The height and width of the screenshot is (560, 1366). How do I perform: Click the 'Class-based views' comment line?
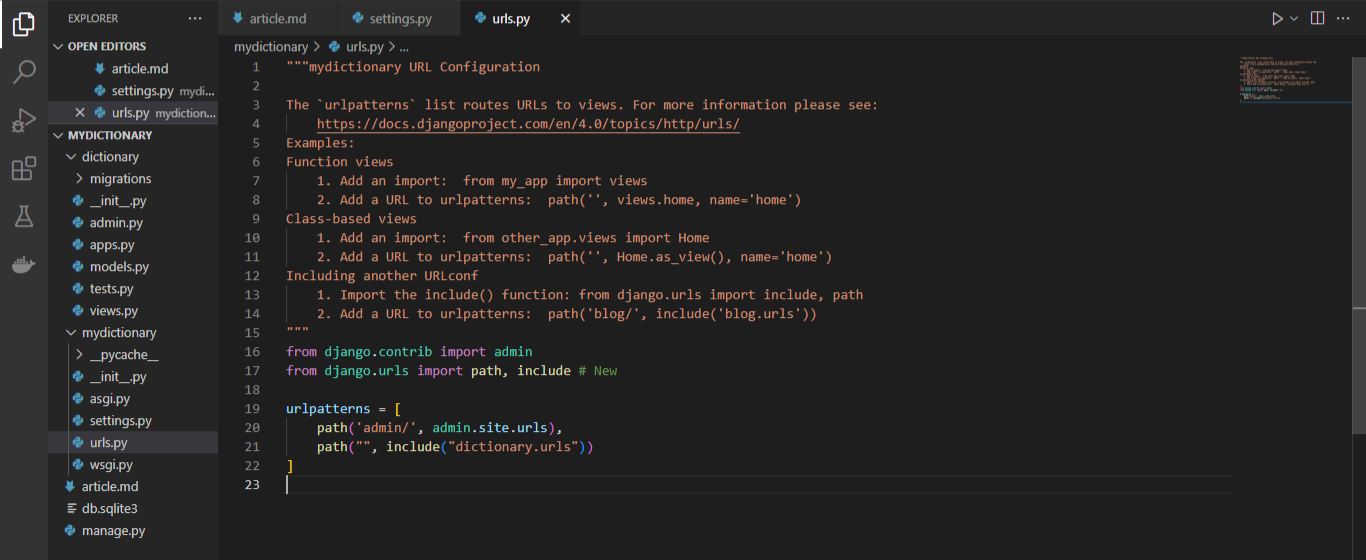coord(351,219)
